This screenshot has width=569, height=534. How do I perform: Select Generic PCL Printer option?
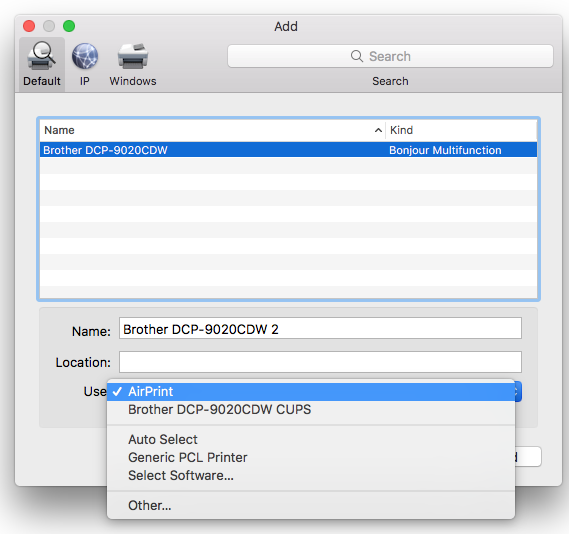coord(311,457)
